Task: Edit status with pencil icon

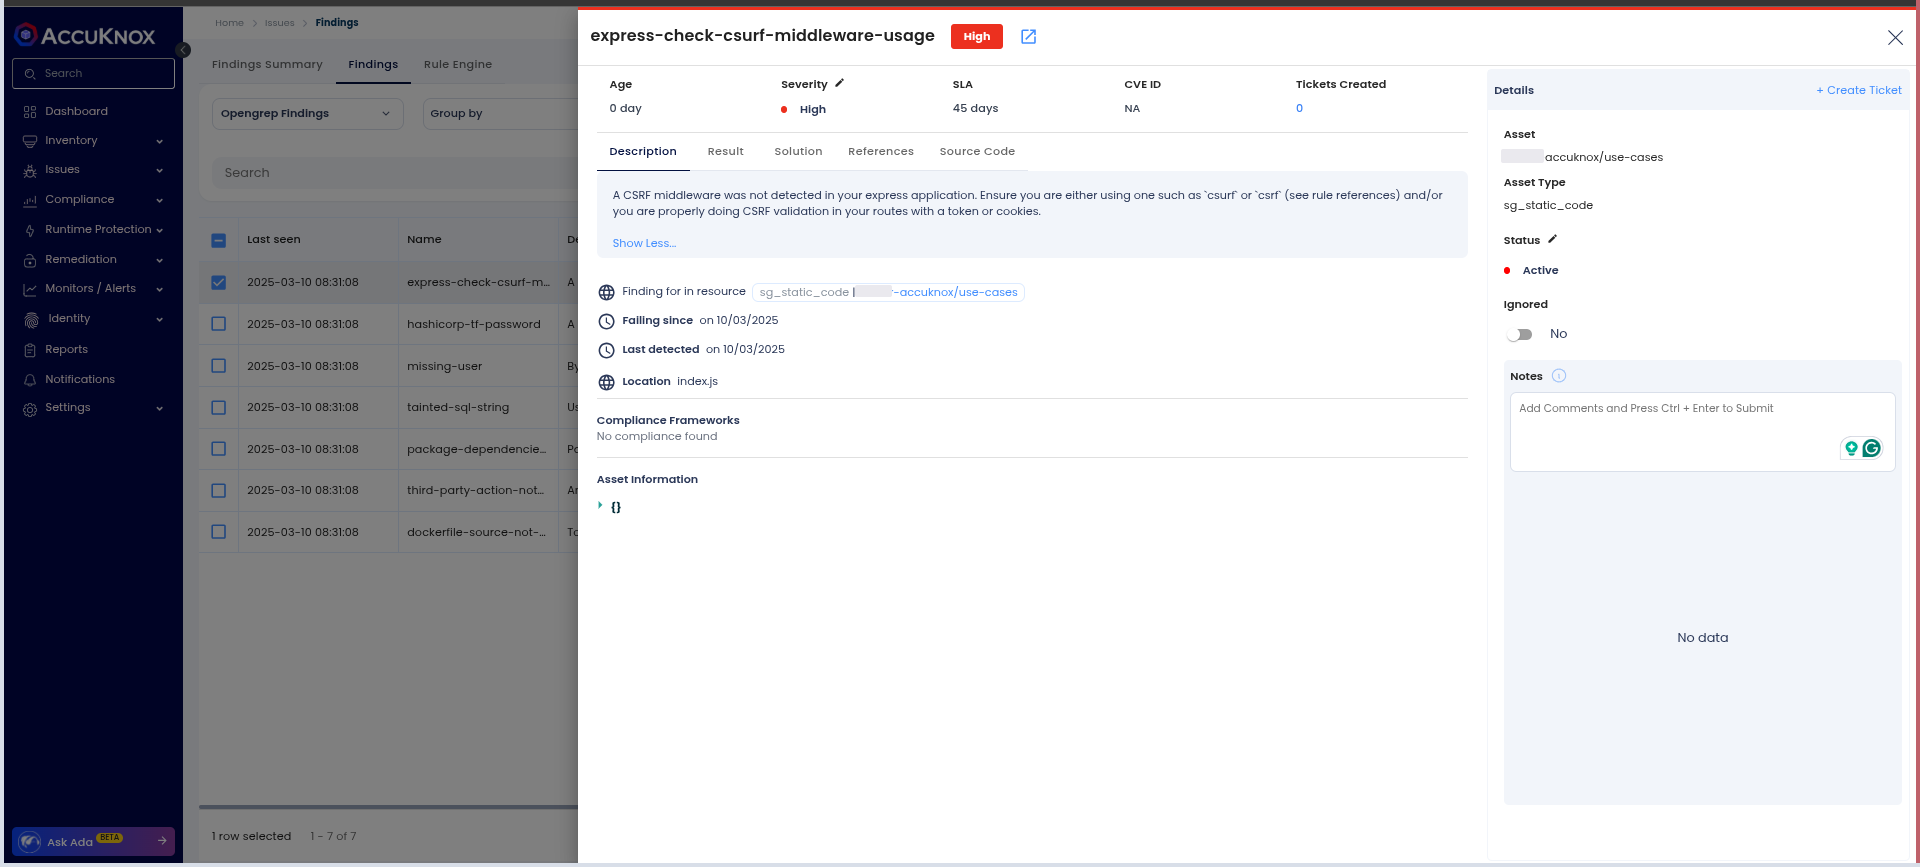Action: (1553, 239)
